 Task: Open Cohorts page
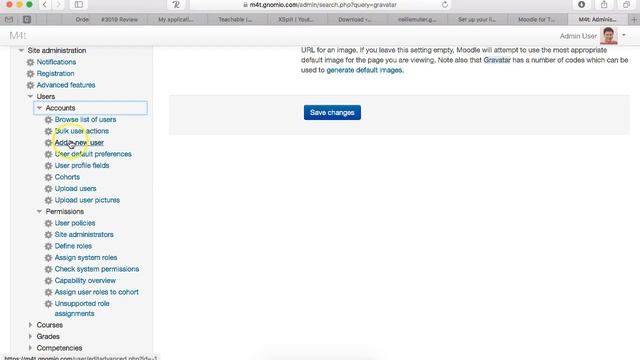coord(67,177)
